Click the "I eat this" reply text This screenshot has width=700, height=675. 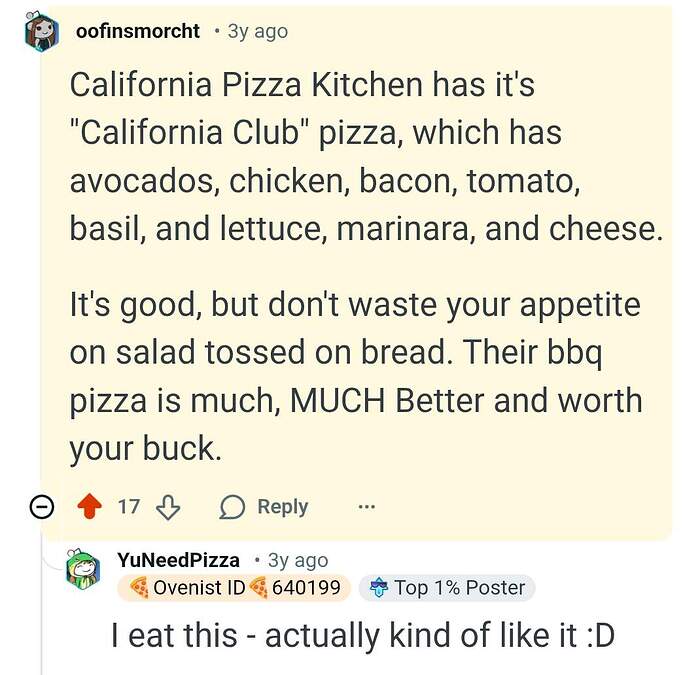point(363,636)
